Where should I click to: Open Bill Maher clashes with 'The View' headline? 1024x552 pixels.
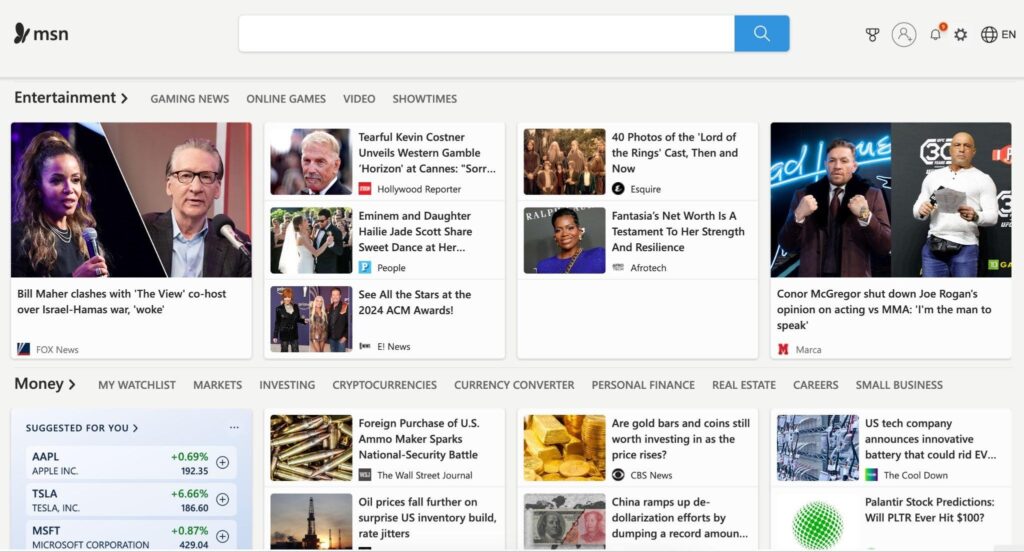pyautogui.click(x=122, y=301)
